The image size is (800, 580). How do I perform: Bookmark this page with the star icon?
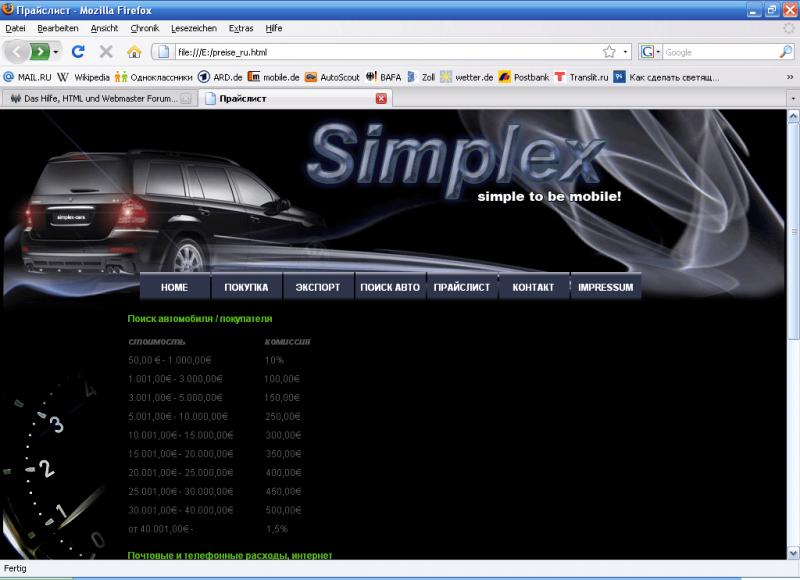608,51
